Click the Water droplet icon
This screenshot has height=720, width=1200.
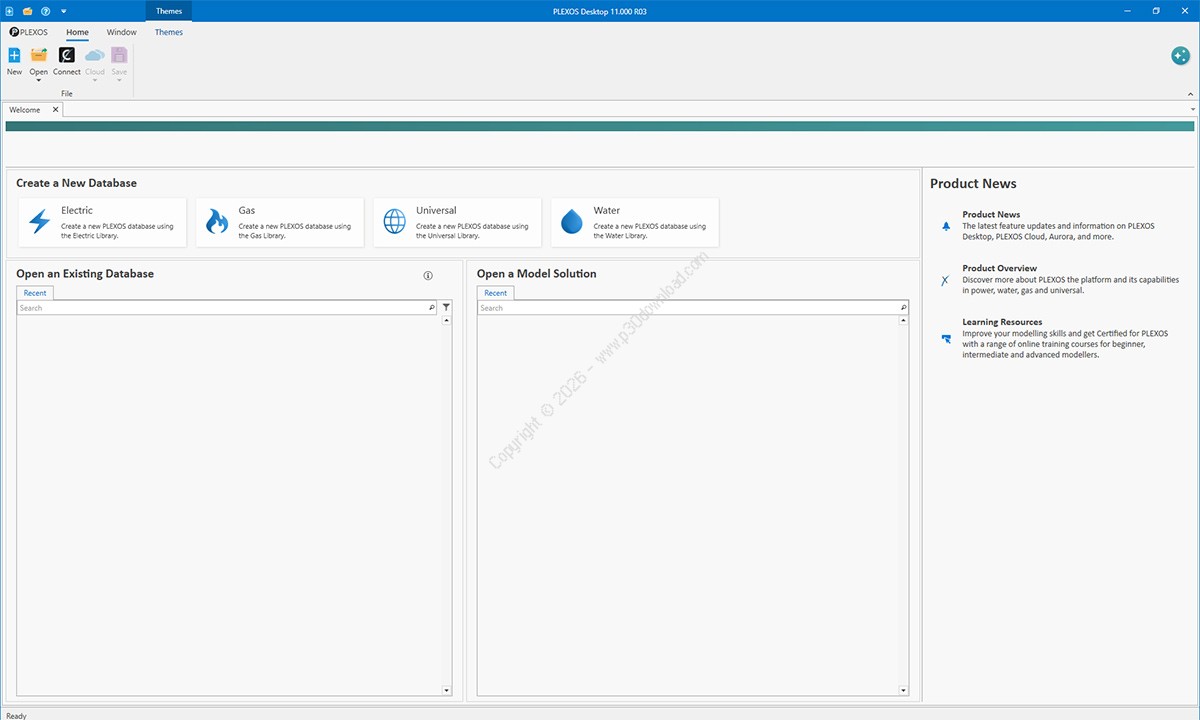572,221
